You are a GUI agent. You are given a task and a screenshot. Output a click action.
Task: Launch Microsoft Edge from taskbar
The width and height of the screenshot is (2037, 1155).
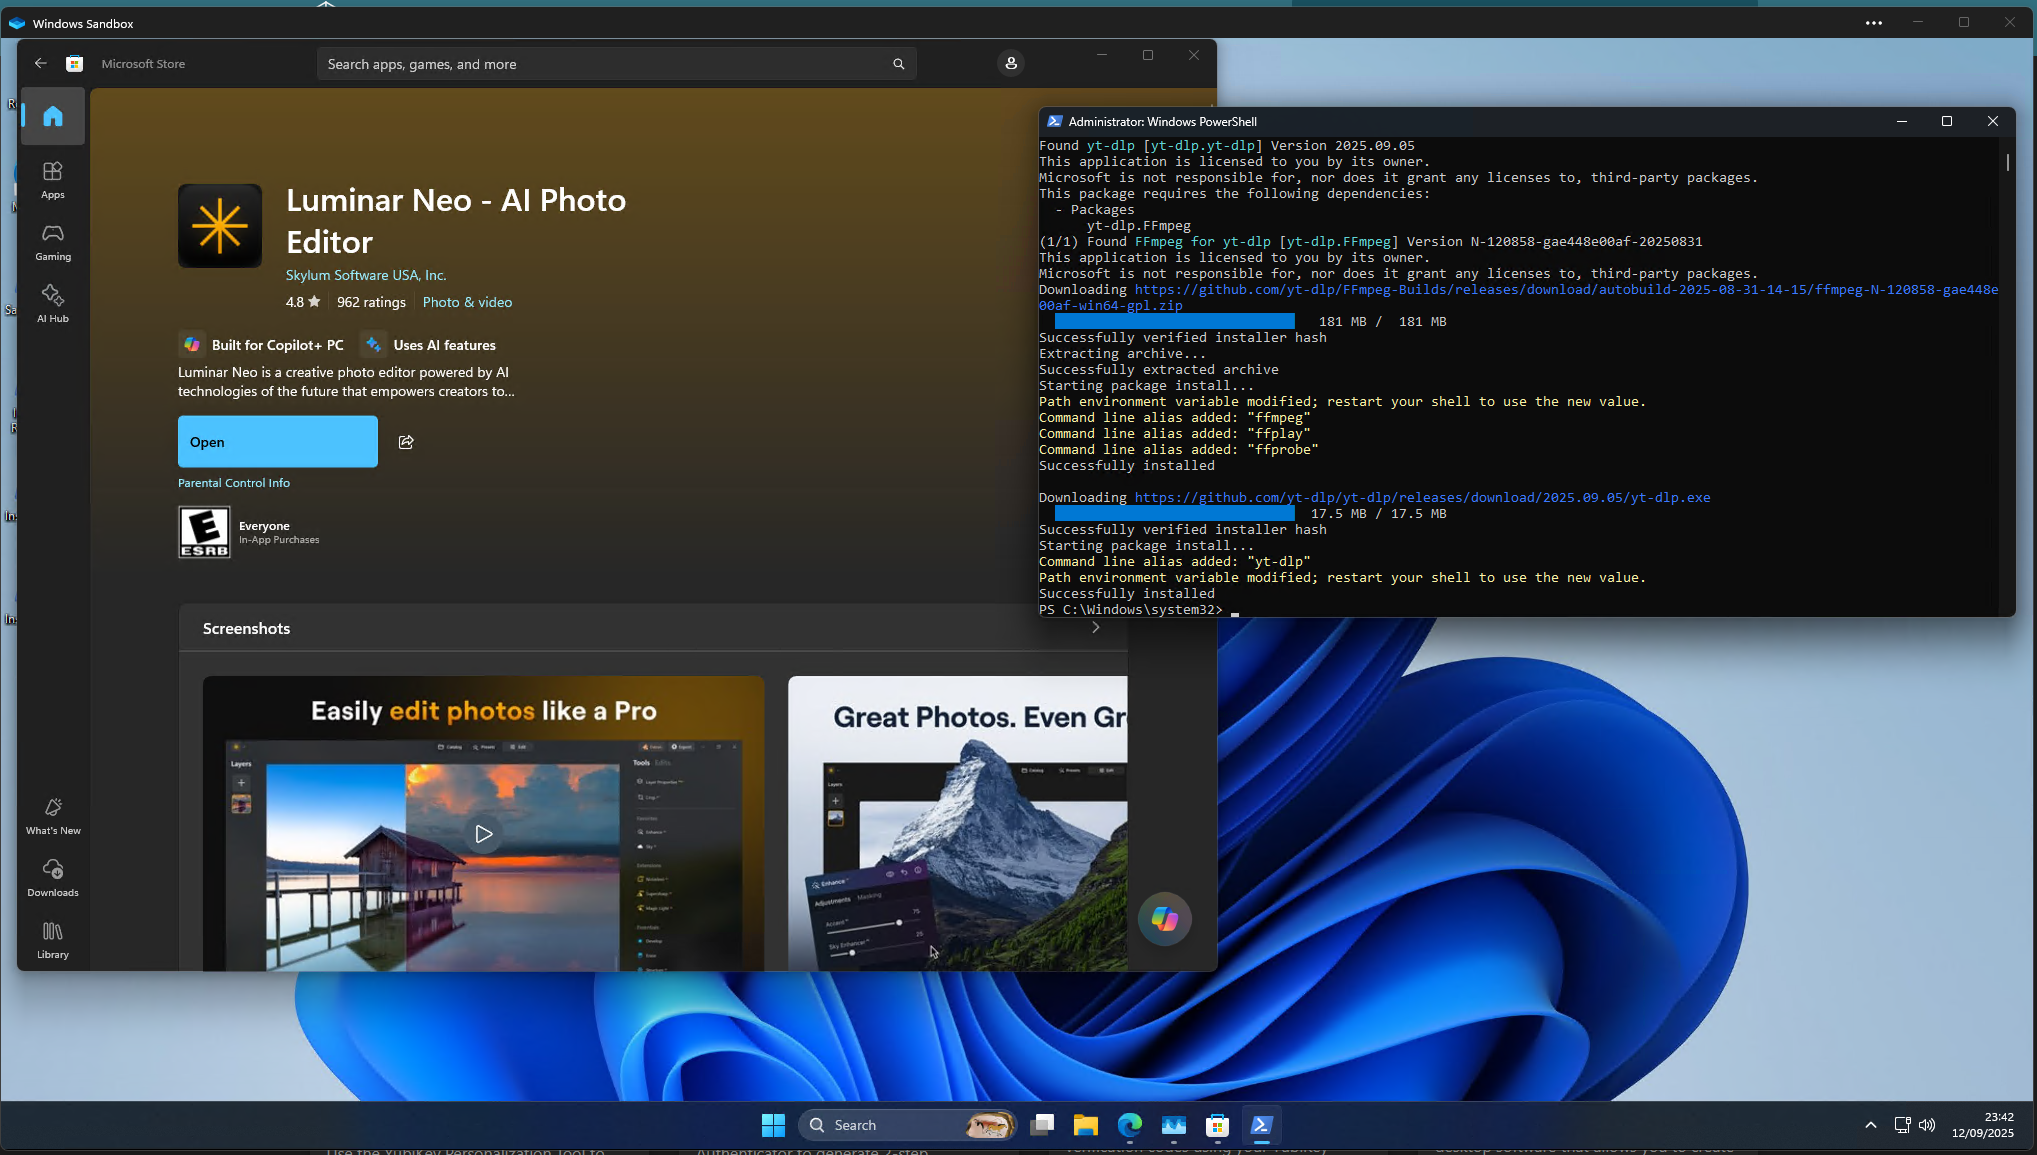pos(1130,1125)
